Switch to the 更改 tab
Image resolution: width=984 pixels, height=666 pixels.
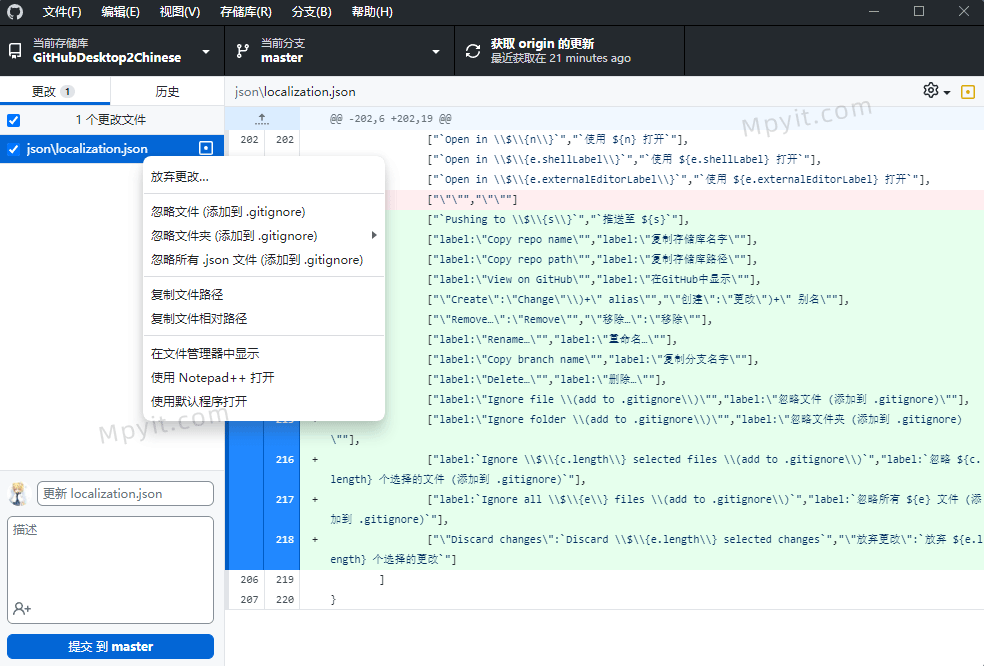coord(55,91)
